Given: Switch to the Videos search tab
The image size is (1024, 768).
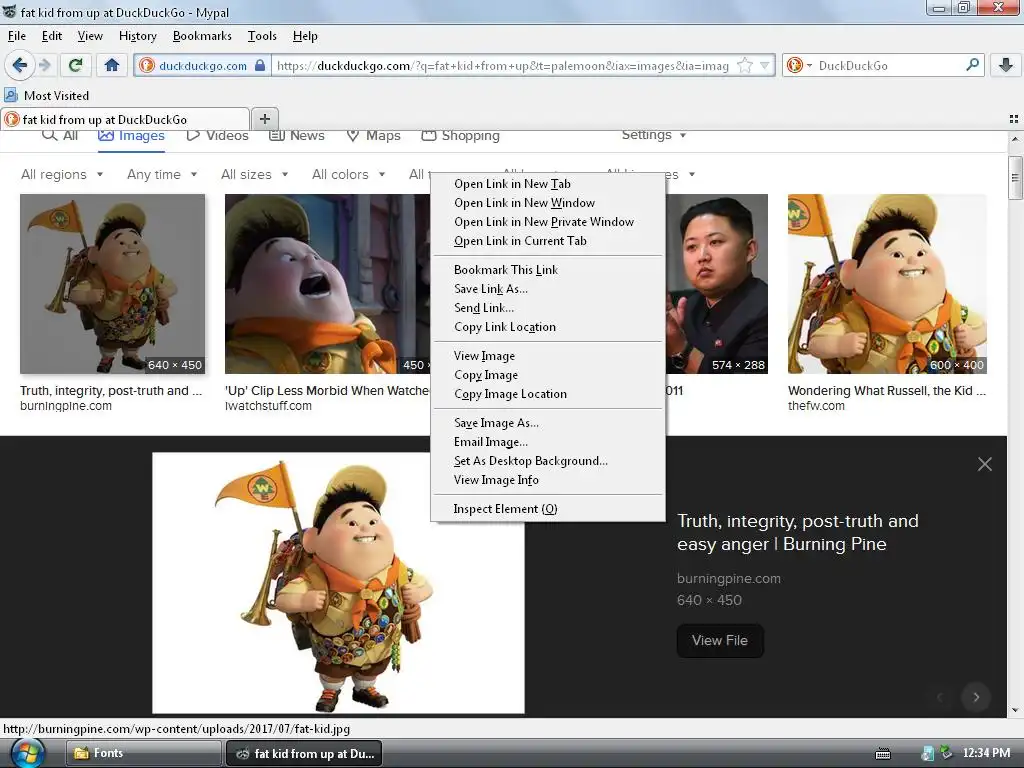Looking at the screenshot, I should click(217, 135).
